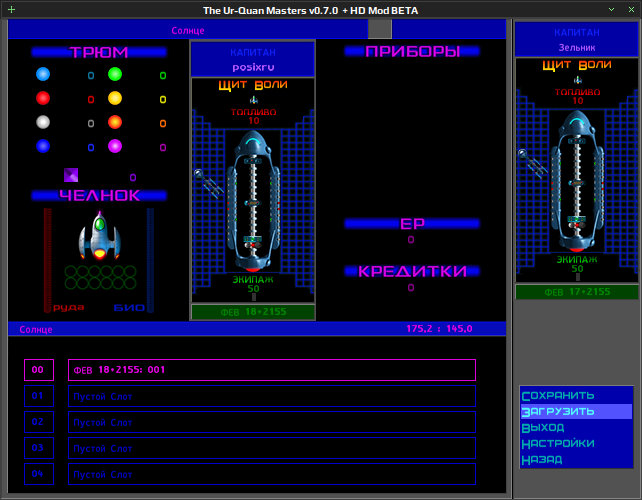Select the light blue mineral orb in cargo

point(43,74)
